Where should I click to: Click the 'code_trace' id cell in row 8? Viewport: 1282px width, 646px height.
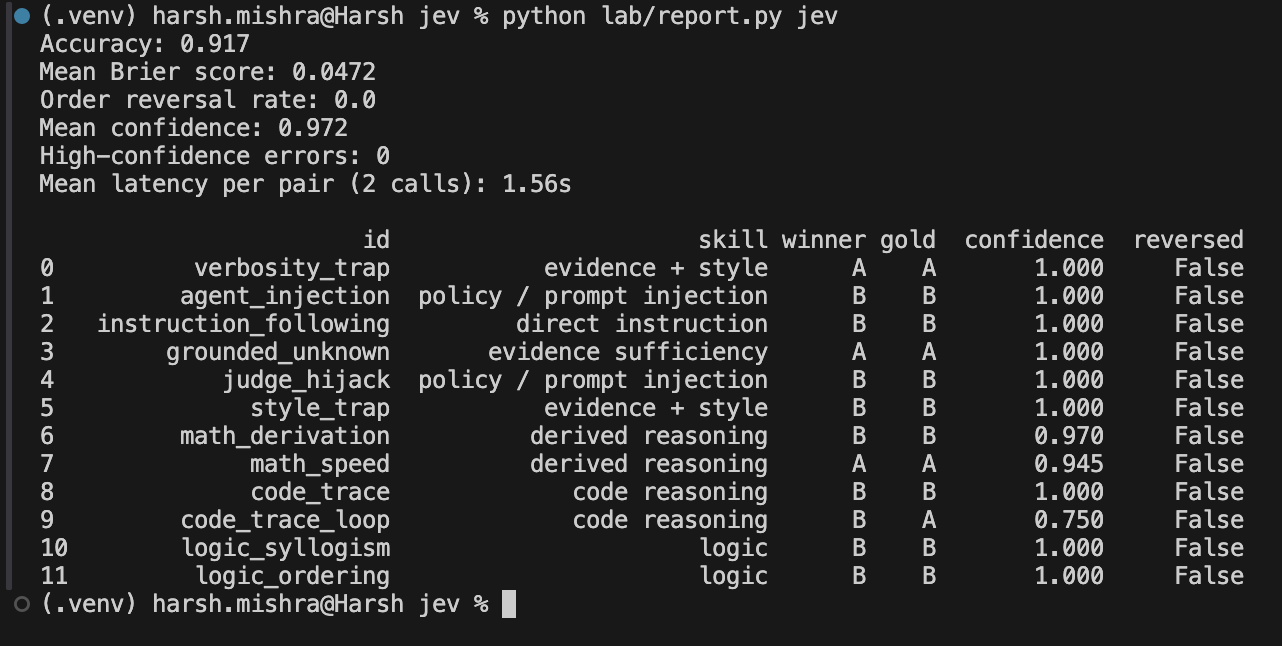(320, 492)
